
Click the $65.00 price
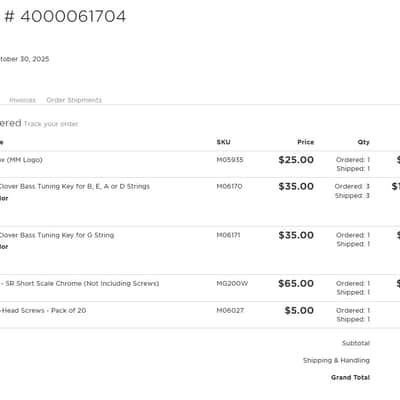tap(296, 283)
